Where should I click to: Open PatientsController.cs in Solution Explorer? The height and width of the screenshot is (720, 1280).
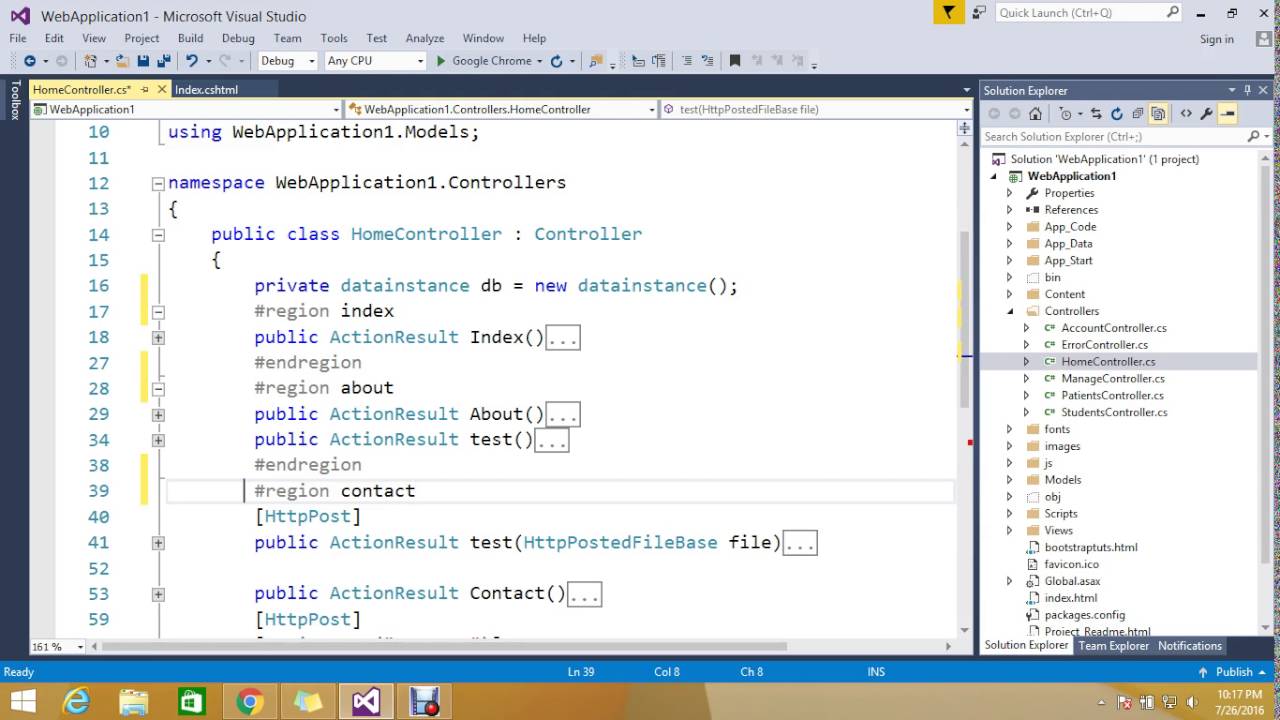1114,395
